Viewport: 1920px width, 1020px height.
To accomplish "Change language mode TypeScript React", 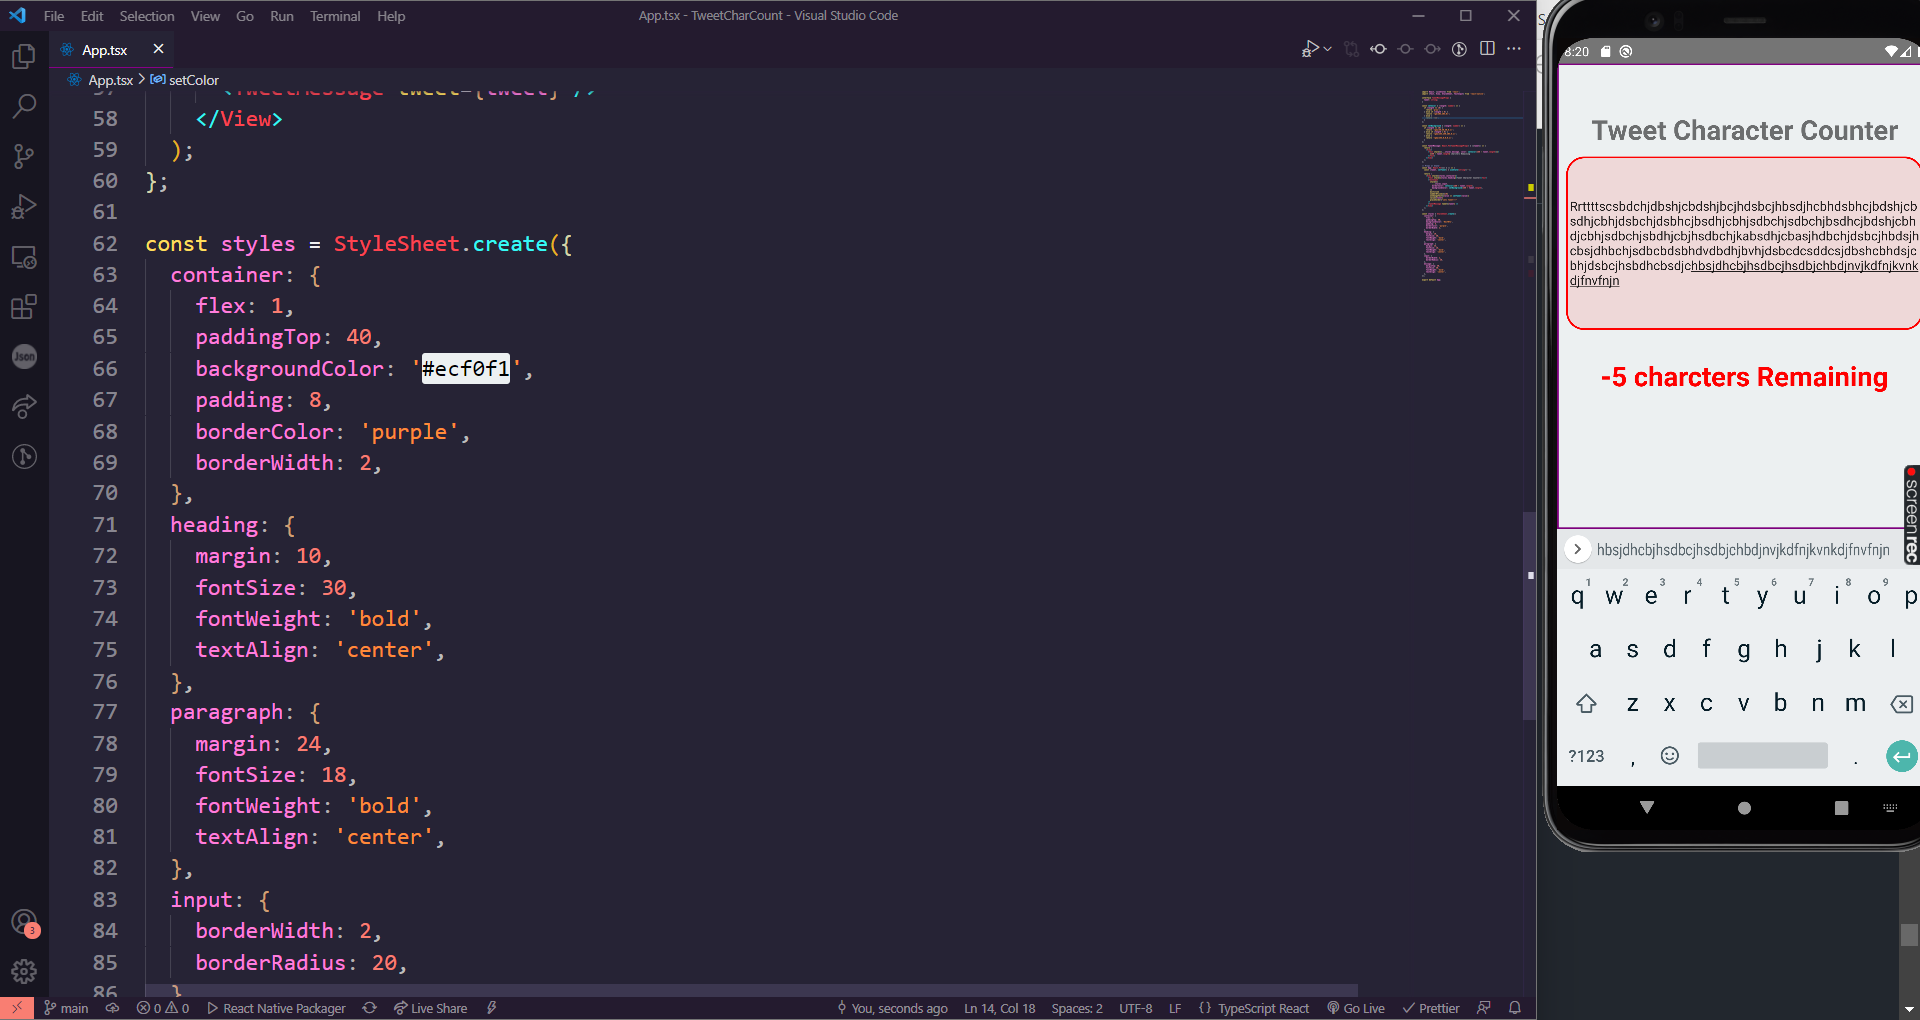I will (1254, 1008).
